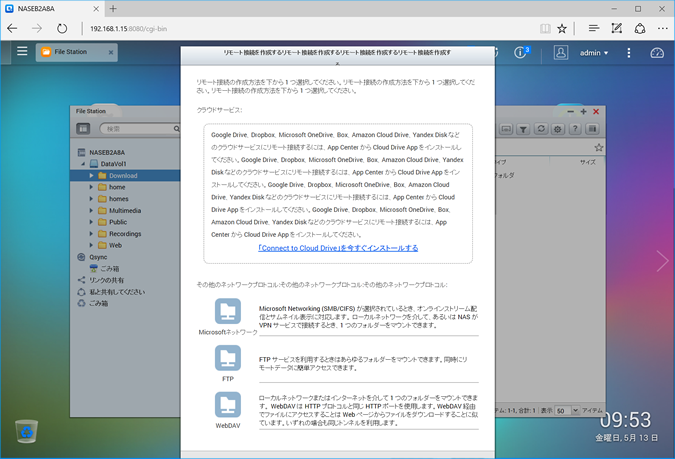Click the File Station refresh icon
Viewport: 675px width, 459px height.
541,129
